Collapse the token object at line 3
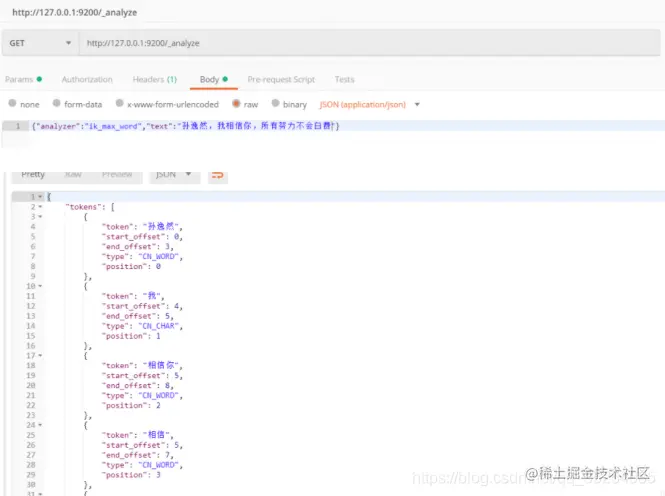Viewport: 665px width, 496px height. pos(40,217)
